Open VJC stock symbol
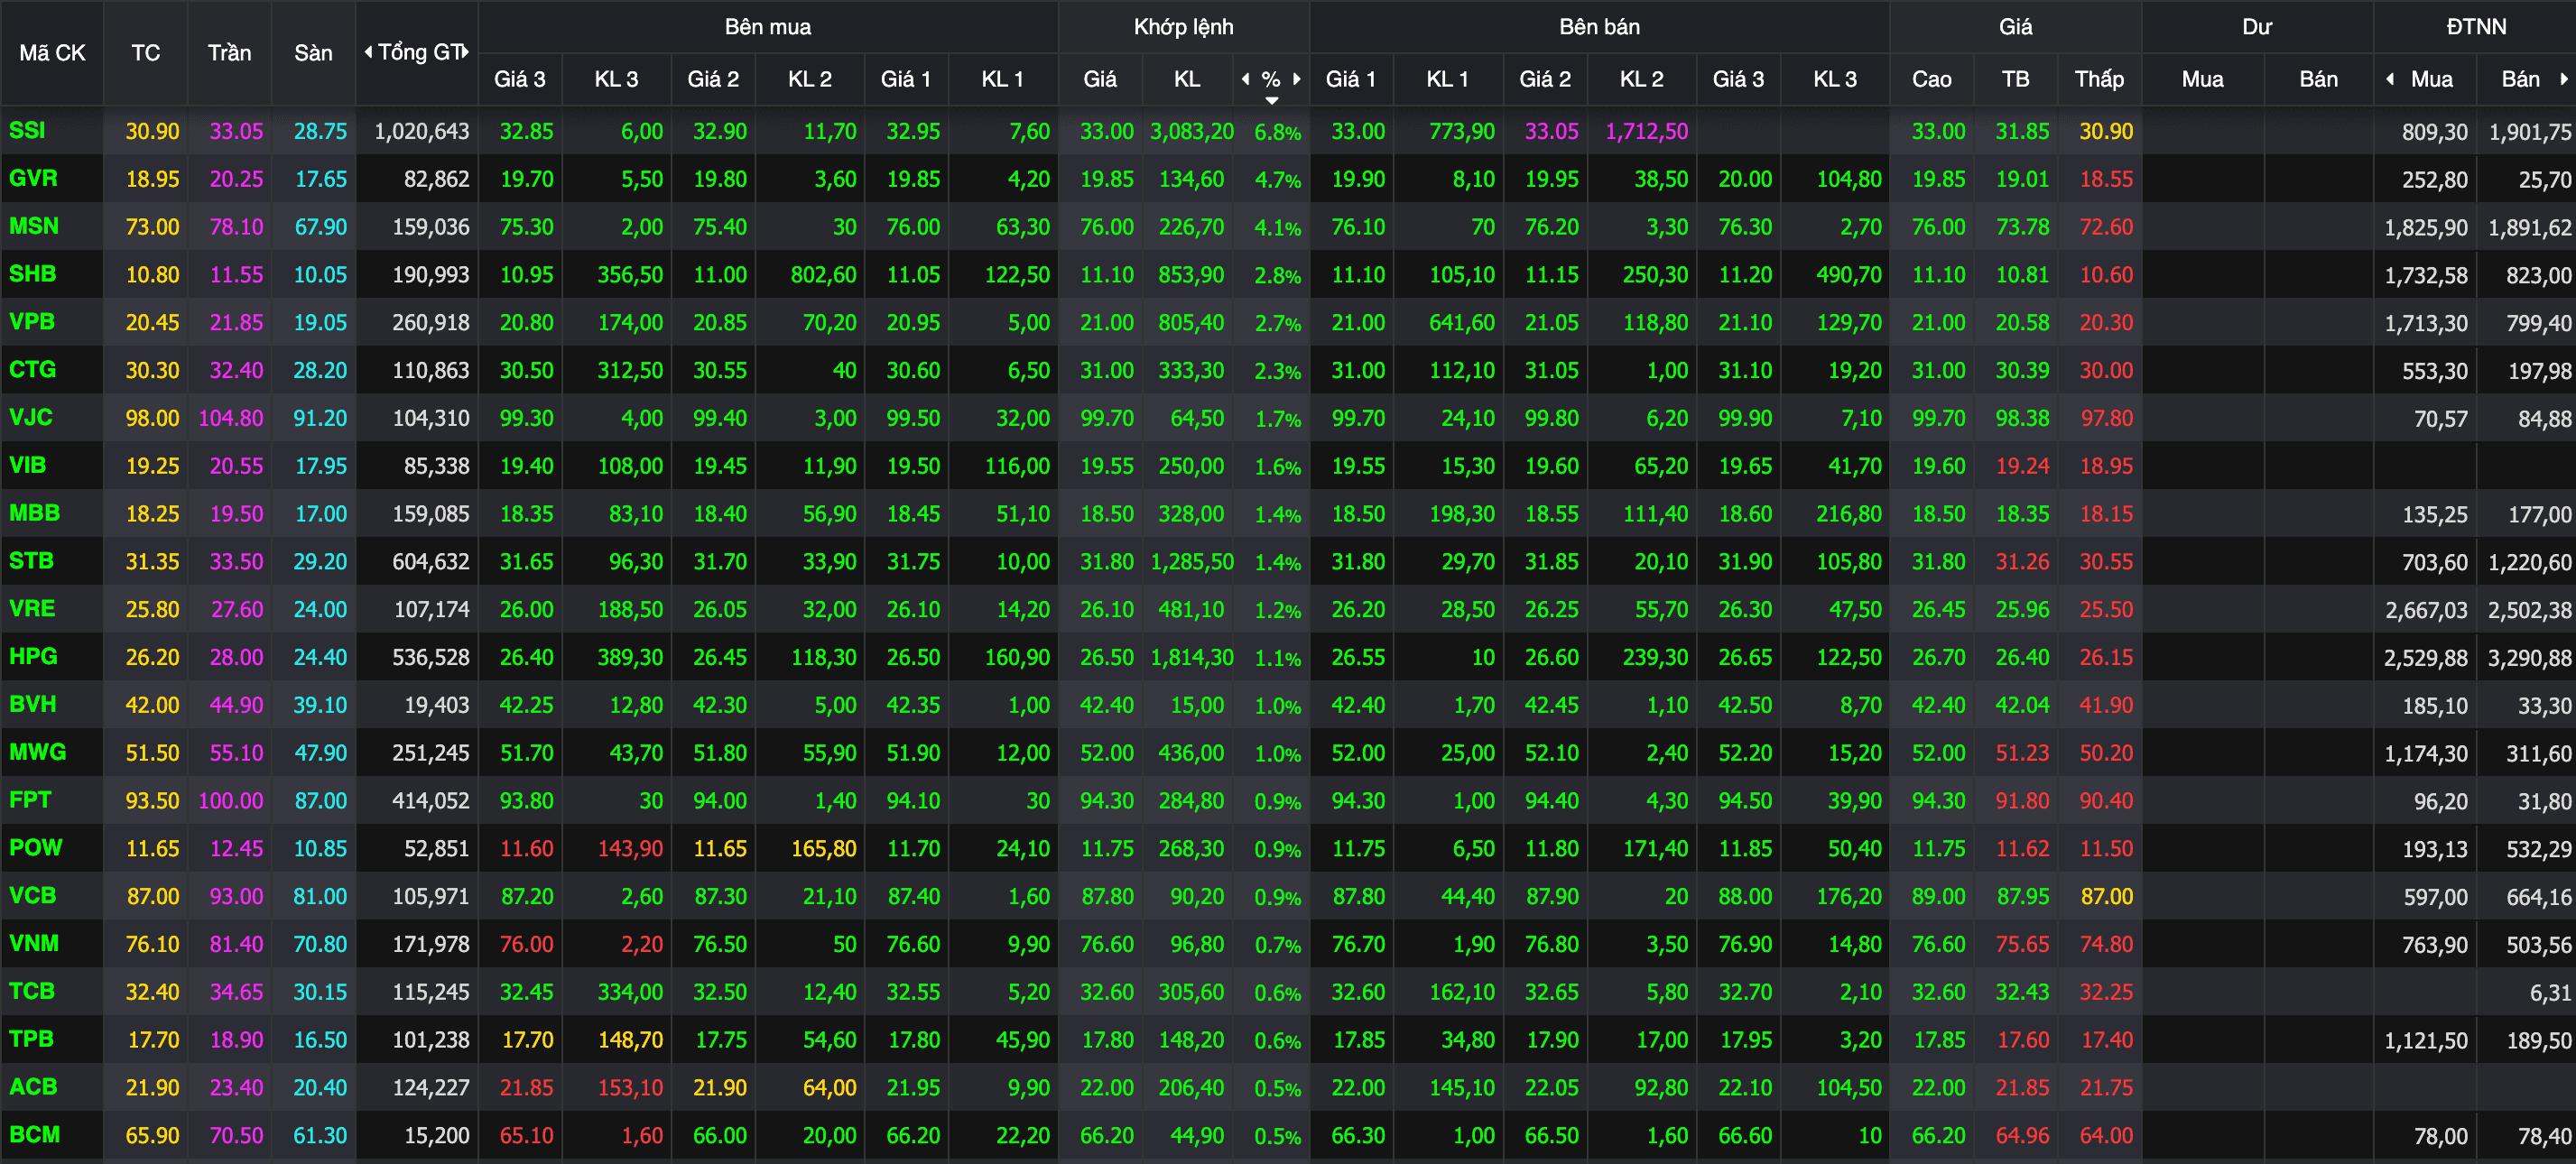This screenshot has height=1164, width=2576. click(x=31, y=417)
